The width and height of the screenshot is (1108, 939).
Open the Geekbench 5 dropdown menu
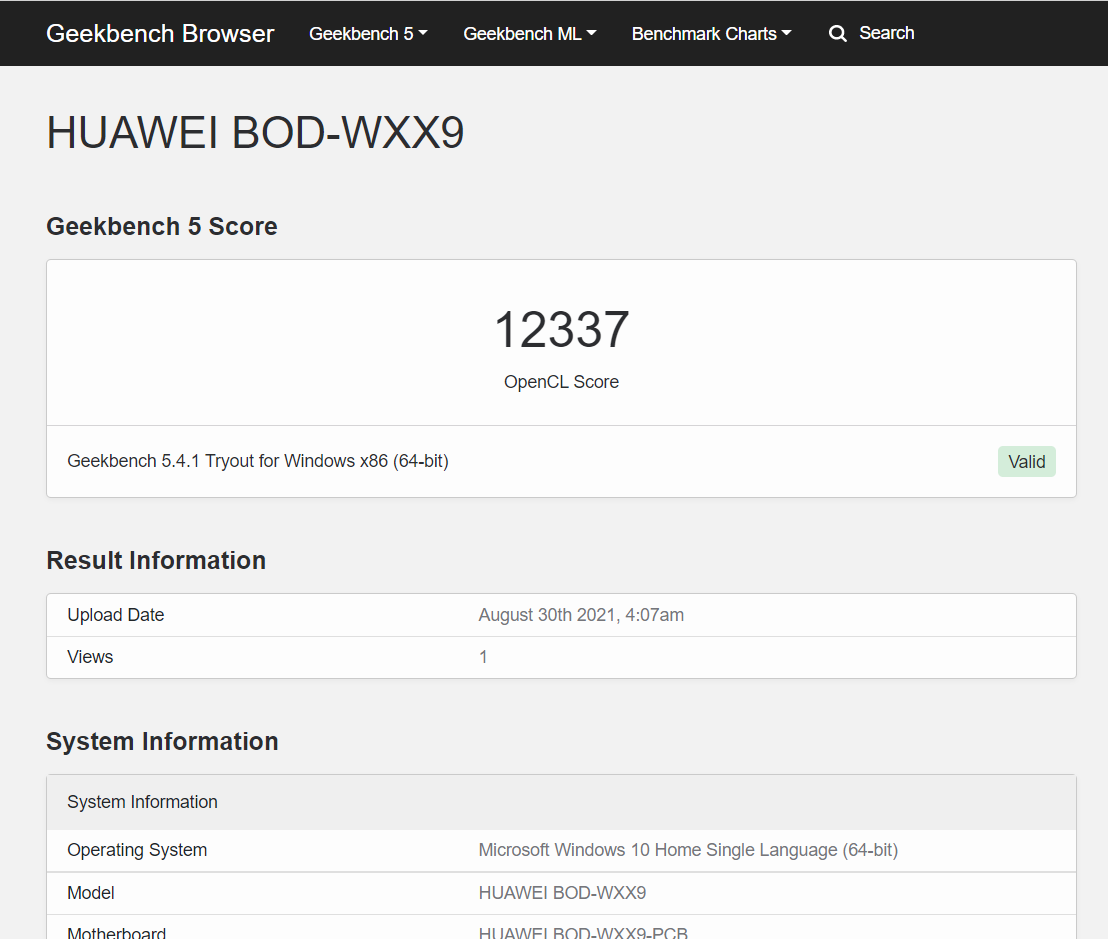coord(368,34)
